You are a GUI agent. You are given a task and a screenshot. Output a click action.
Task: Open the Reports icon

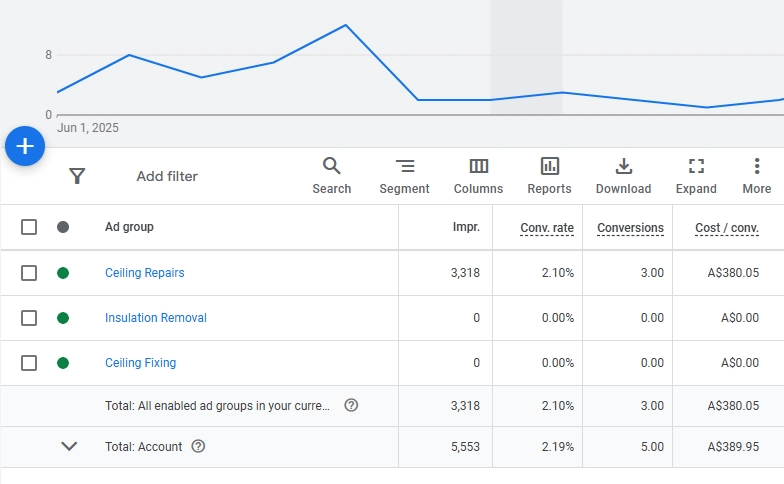[549, 175]
